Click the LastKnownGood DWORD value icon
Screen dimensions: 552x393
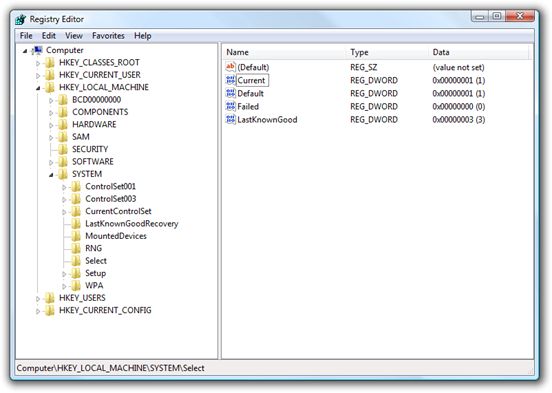click(231, 119)
